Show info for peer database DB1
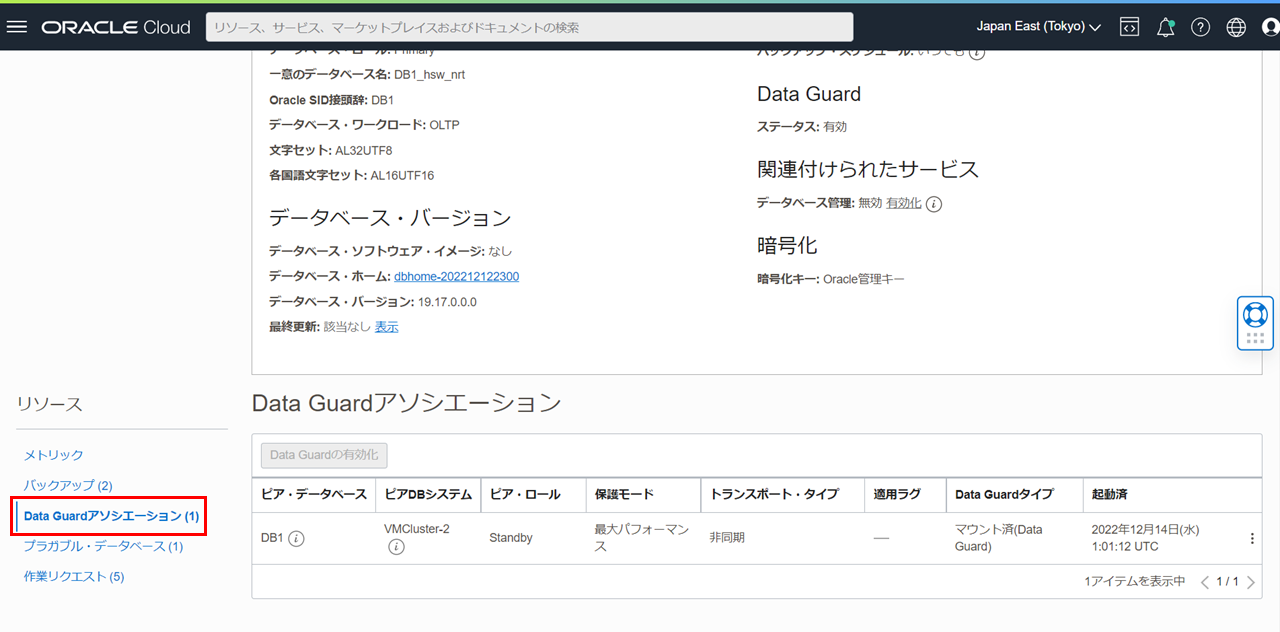1280x632 pixels. 296,538
